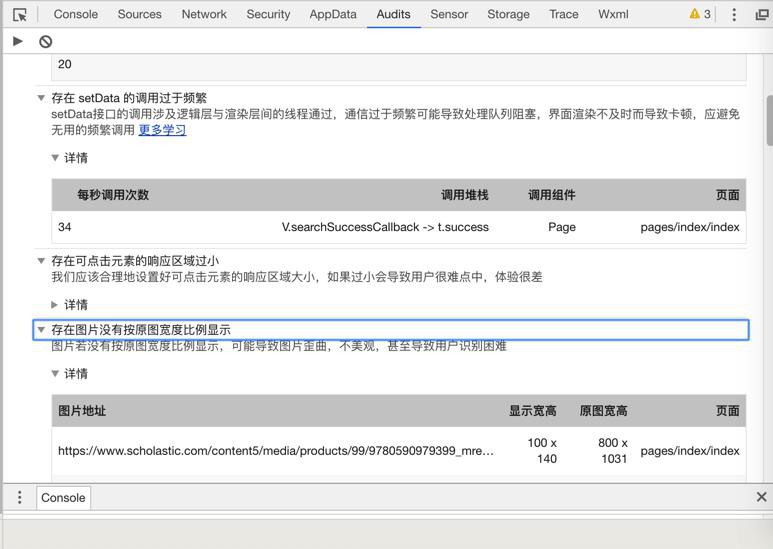Open the drawer three-dot menu beside Console
Screen dimensions: 773x549
coord(20,497)
